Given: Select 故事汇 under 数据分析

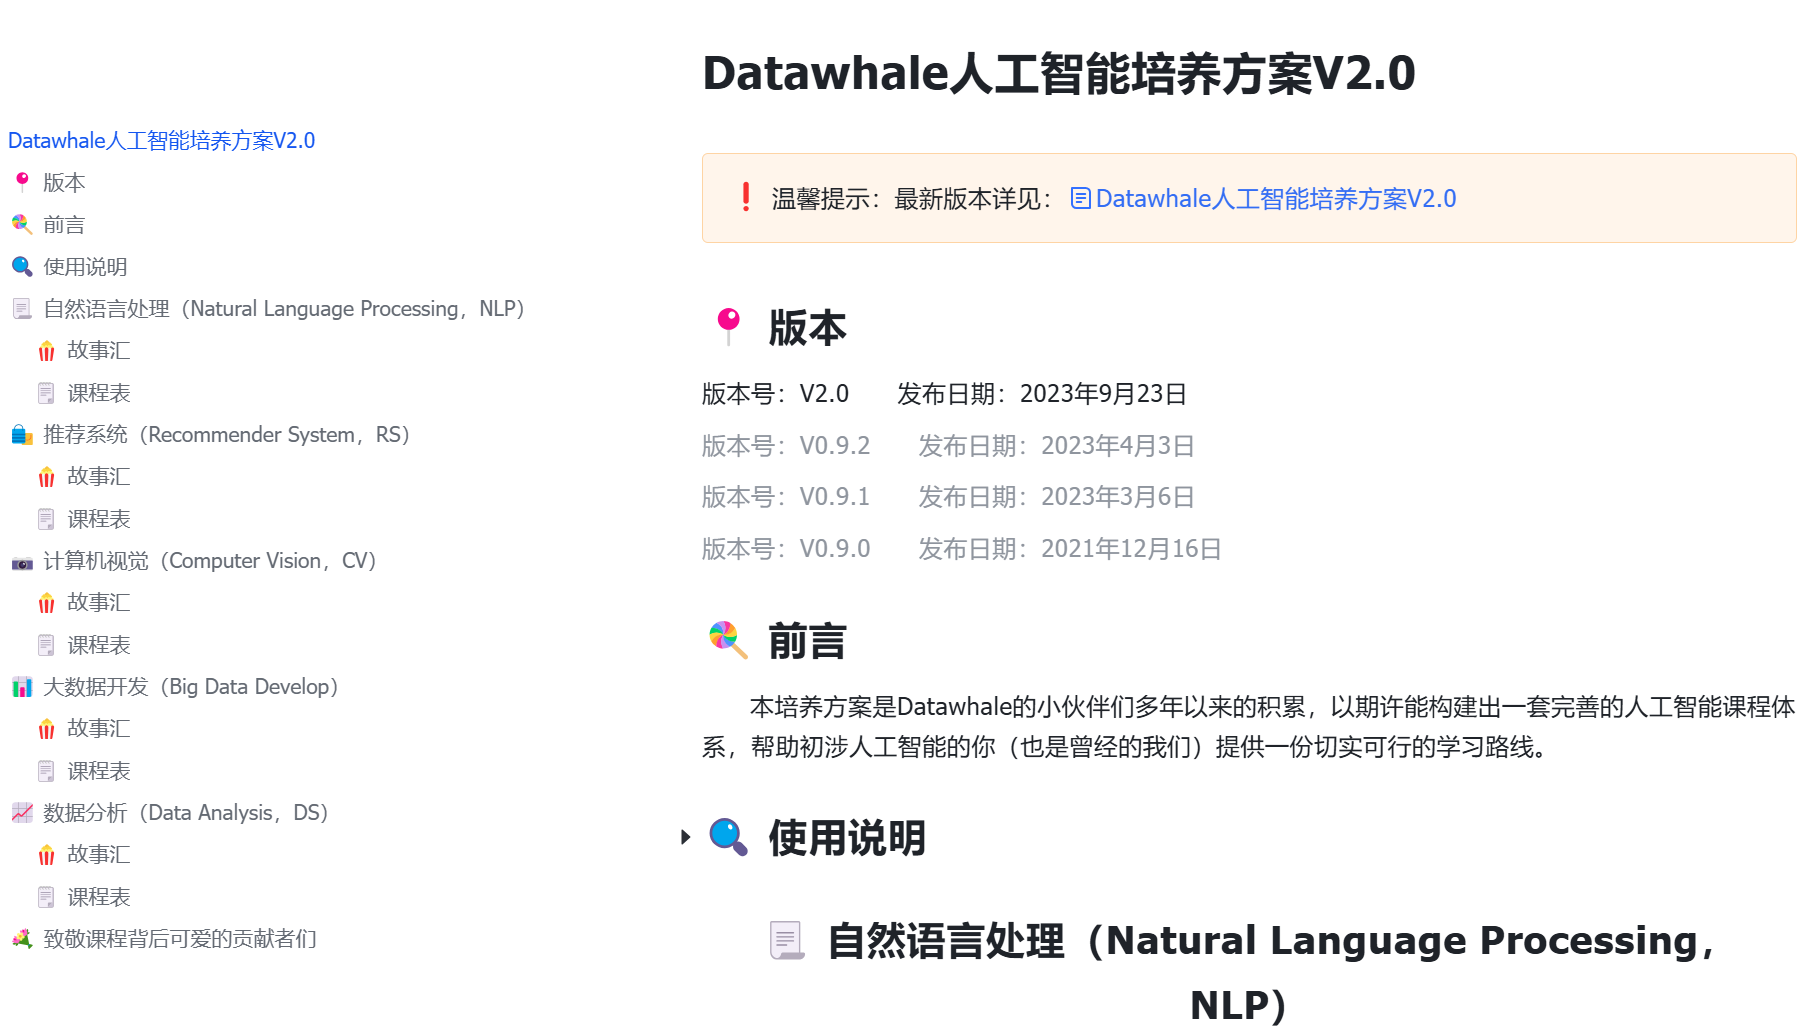Looking at the screenshot, I should (98, 855).
